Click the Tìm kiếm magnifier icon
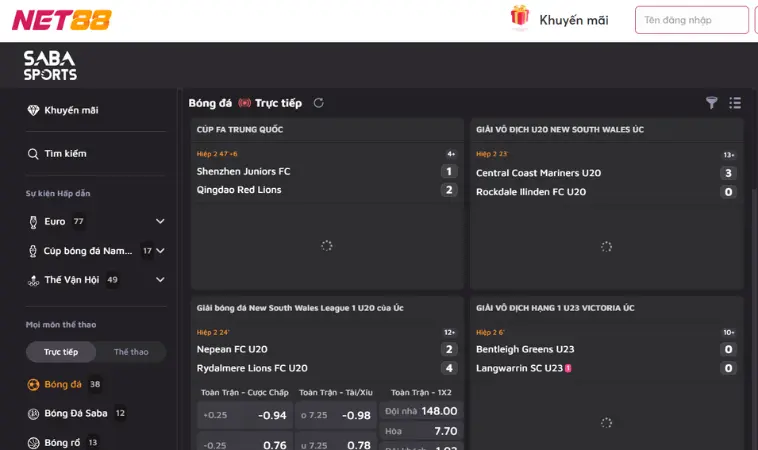This screenshot has width=758, height=450. coord(33,154)
